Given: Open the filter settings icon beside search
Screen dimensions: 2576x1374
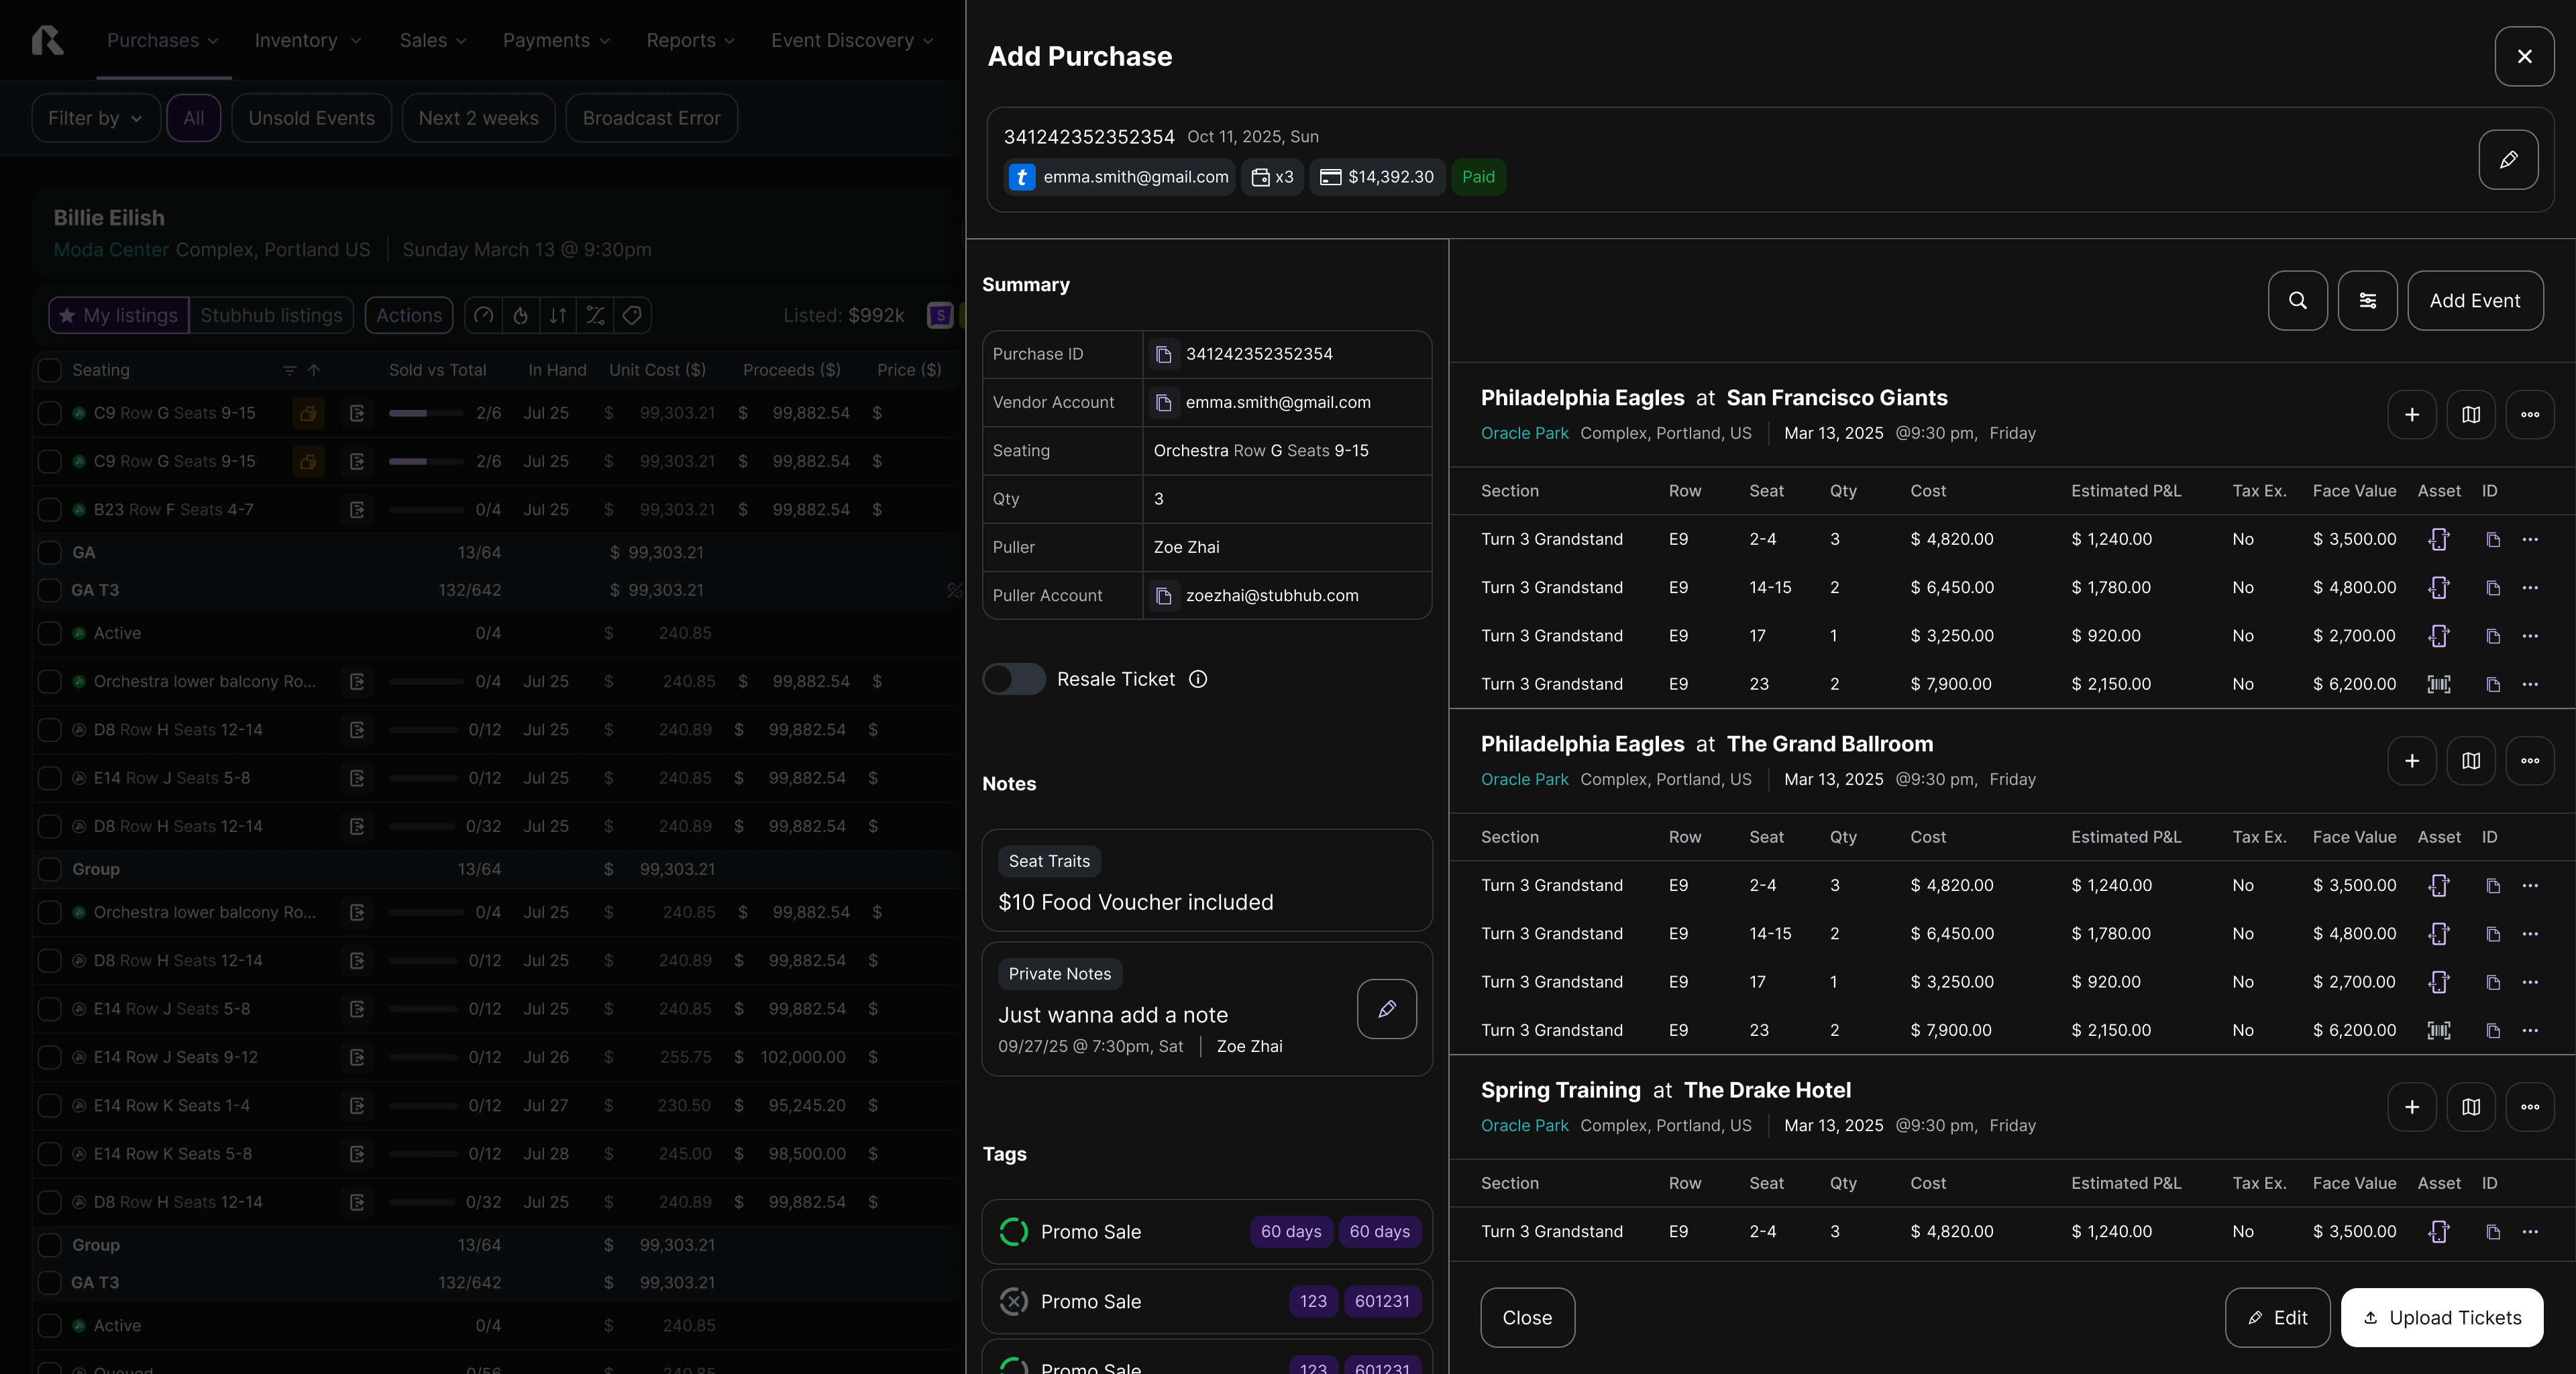Looking at the screenshot, I should (2367, 300).
